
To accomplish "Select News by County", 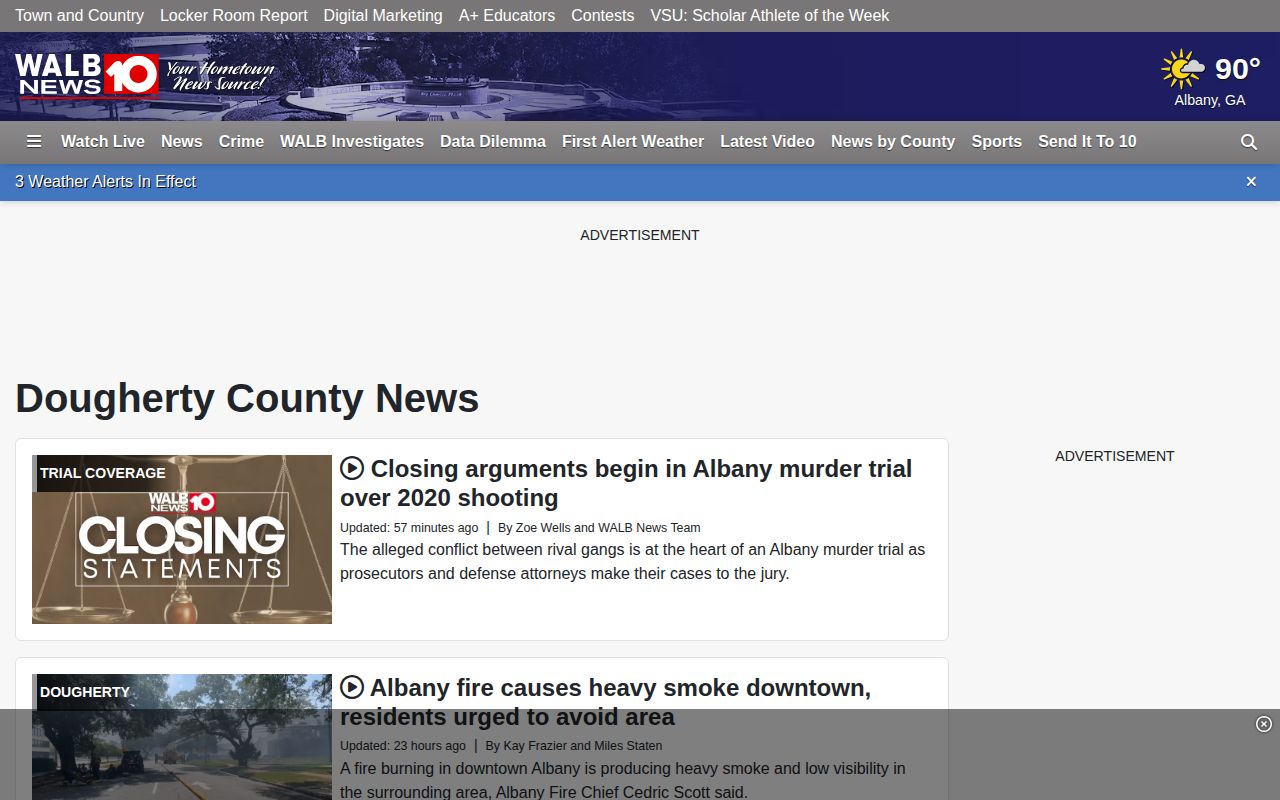I will click(x=893, y=142).
